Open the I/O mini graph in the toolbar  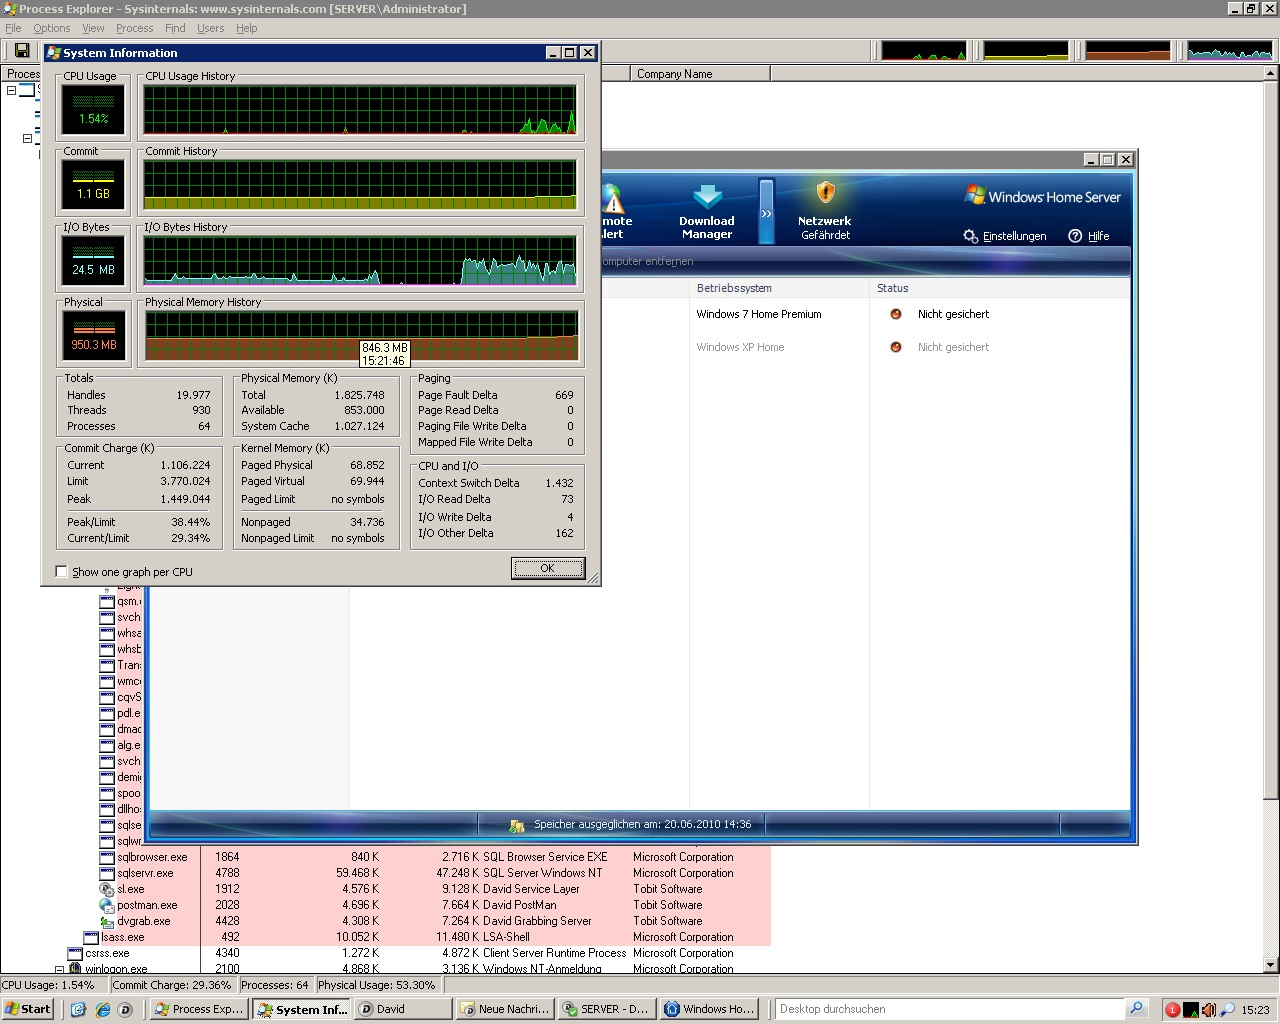(x=1230, y=50)
